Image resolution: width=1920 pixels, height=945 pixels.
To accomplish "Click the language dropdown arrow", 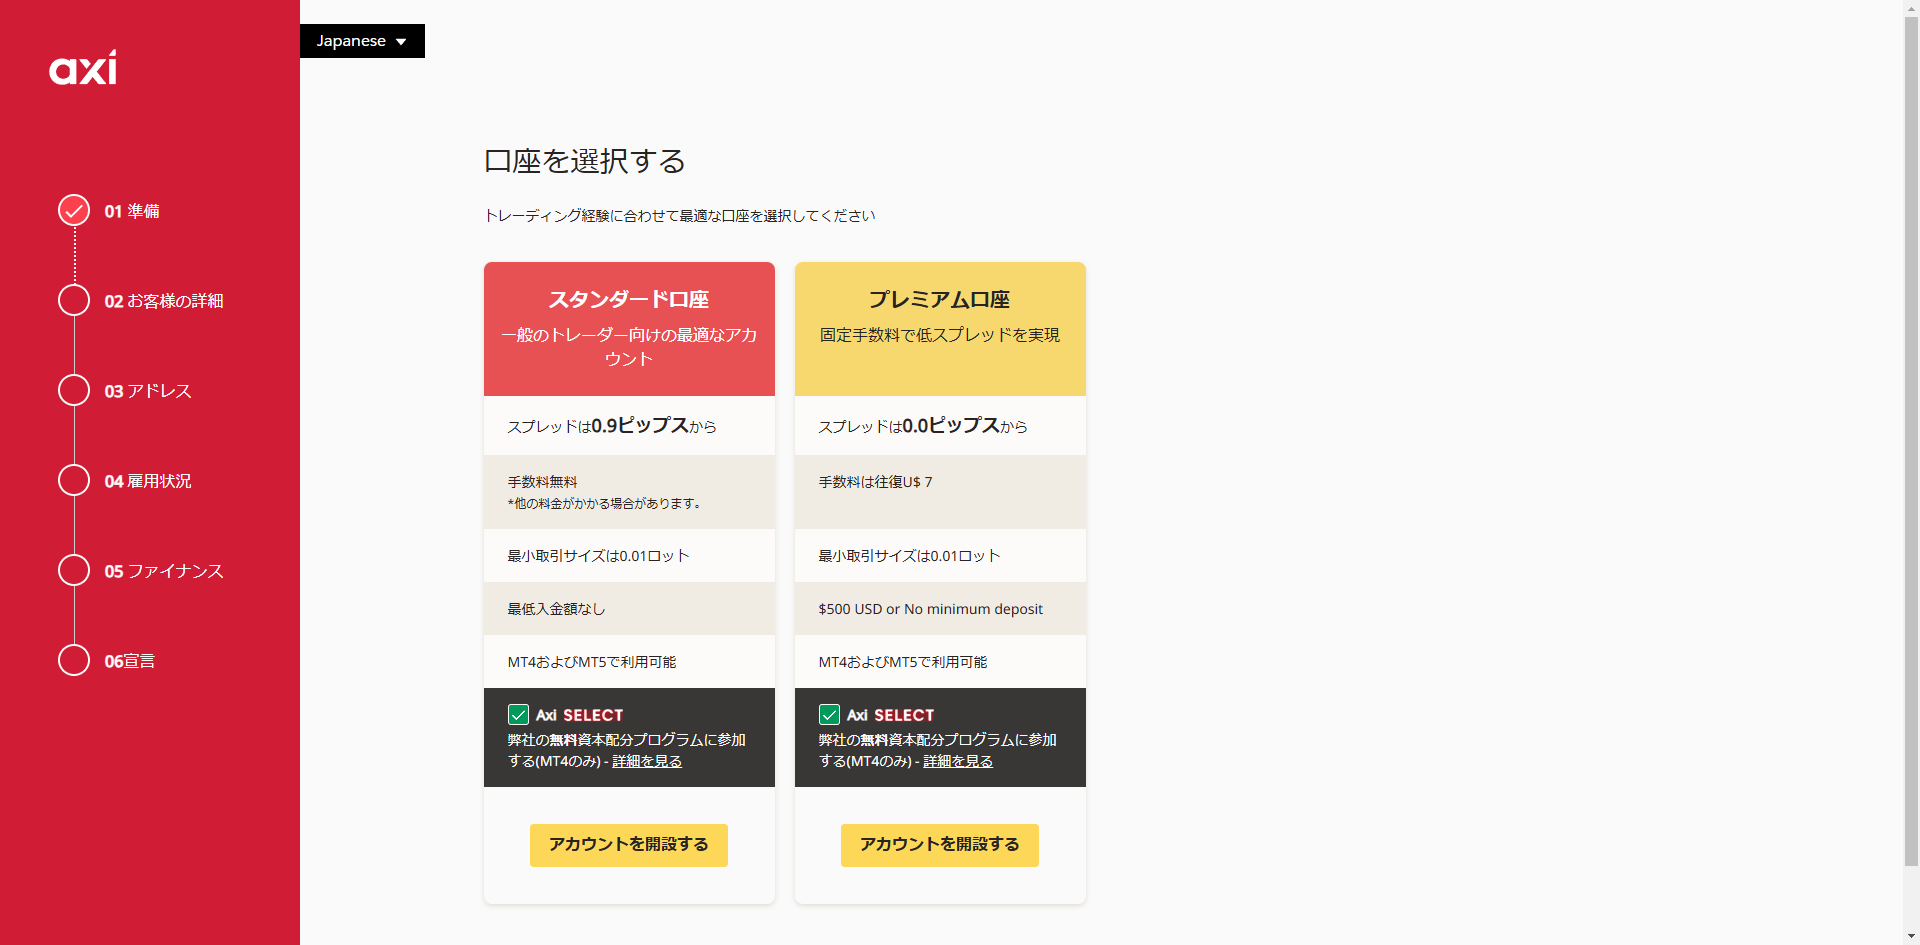I will [x=401, y=42].
